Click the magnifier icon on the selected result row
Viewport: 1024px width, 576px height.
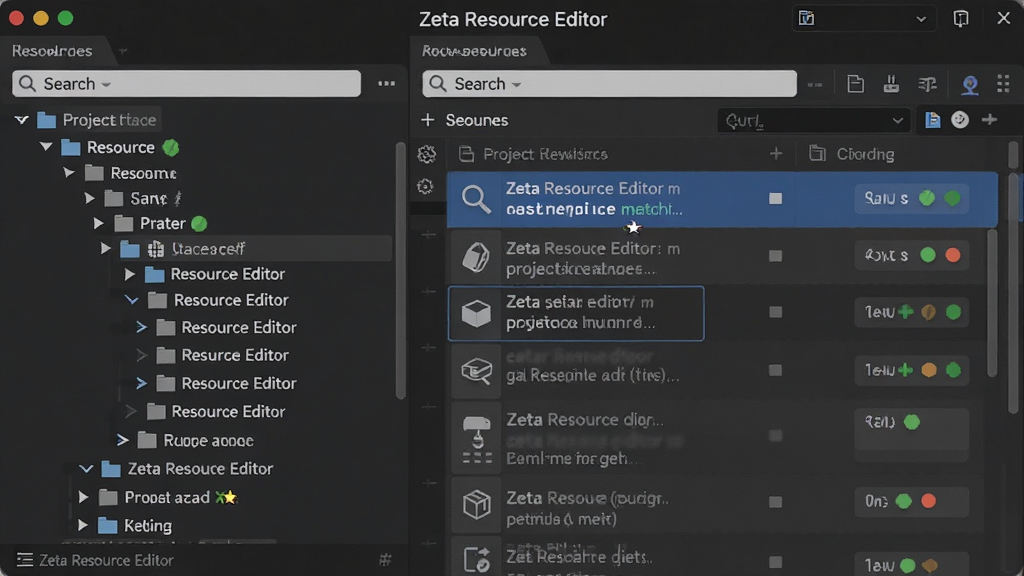(x=476, y=199)
